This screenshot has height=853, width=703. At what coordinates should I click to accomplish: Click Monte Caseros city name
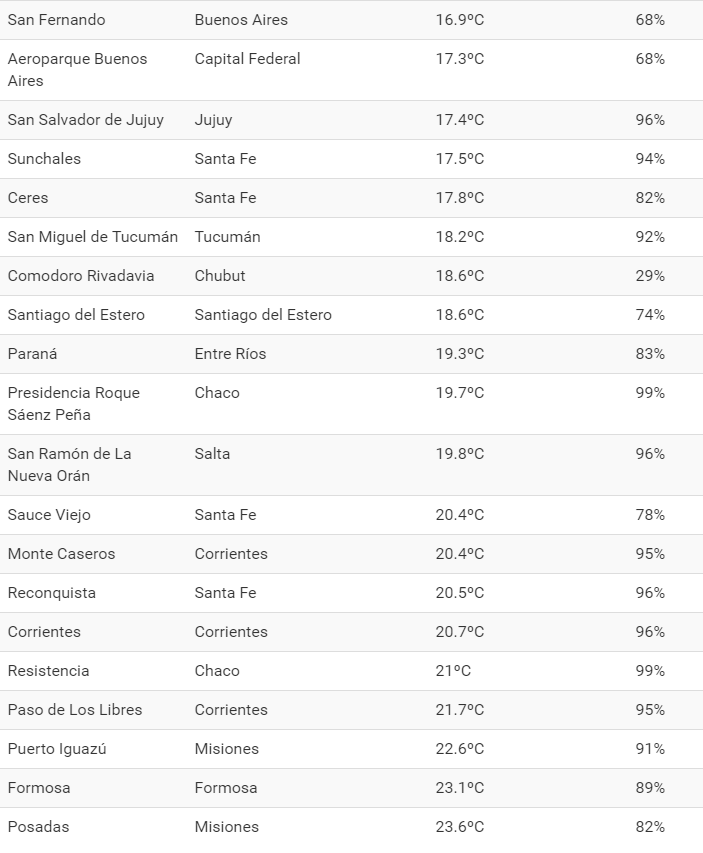[61, 554]
